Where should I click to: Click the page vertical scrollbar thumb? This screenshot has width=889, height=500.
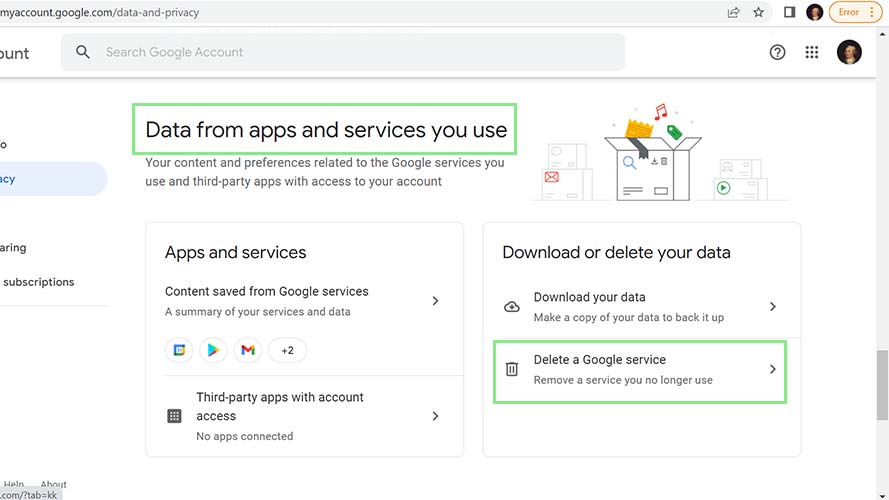click(x=882, y=385)
